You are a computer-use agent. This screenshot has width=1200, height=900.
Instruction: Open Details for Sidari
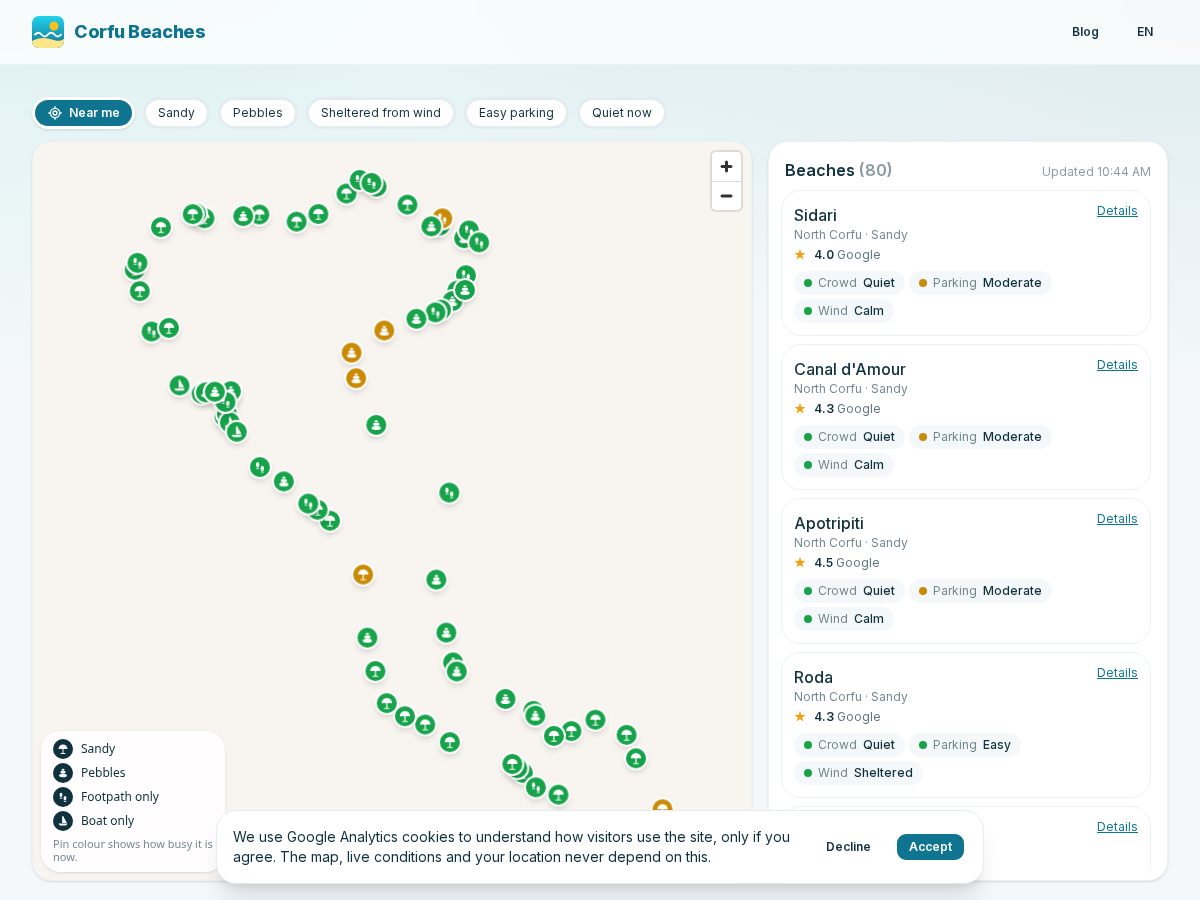pos(1117,211)
